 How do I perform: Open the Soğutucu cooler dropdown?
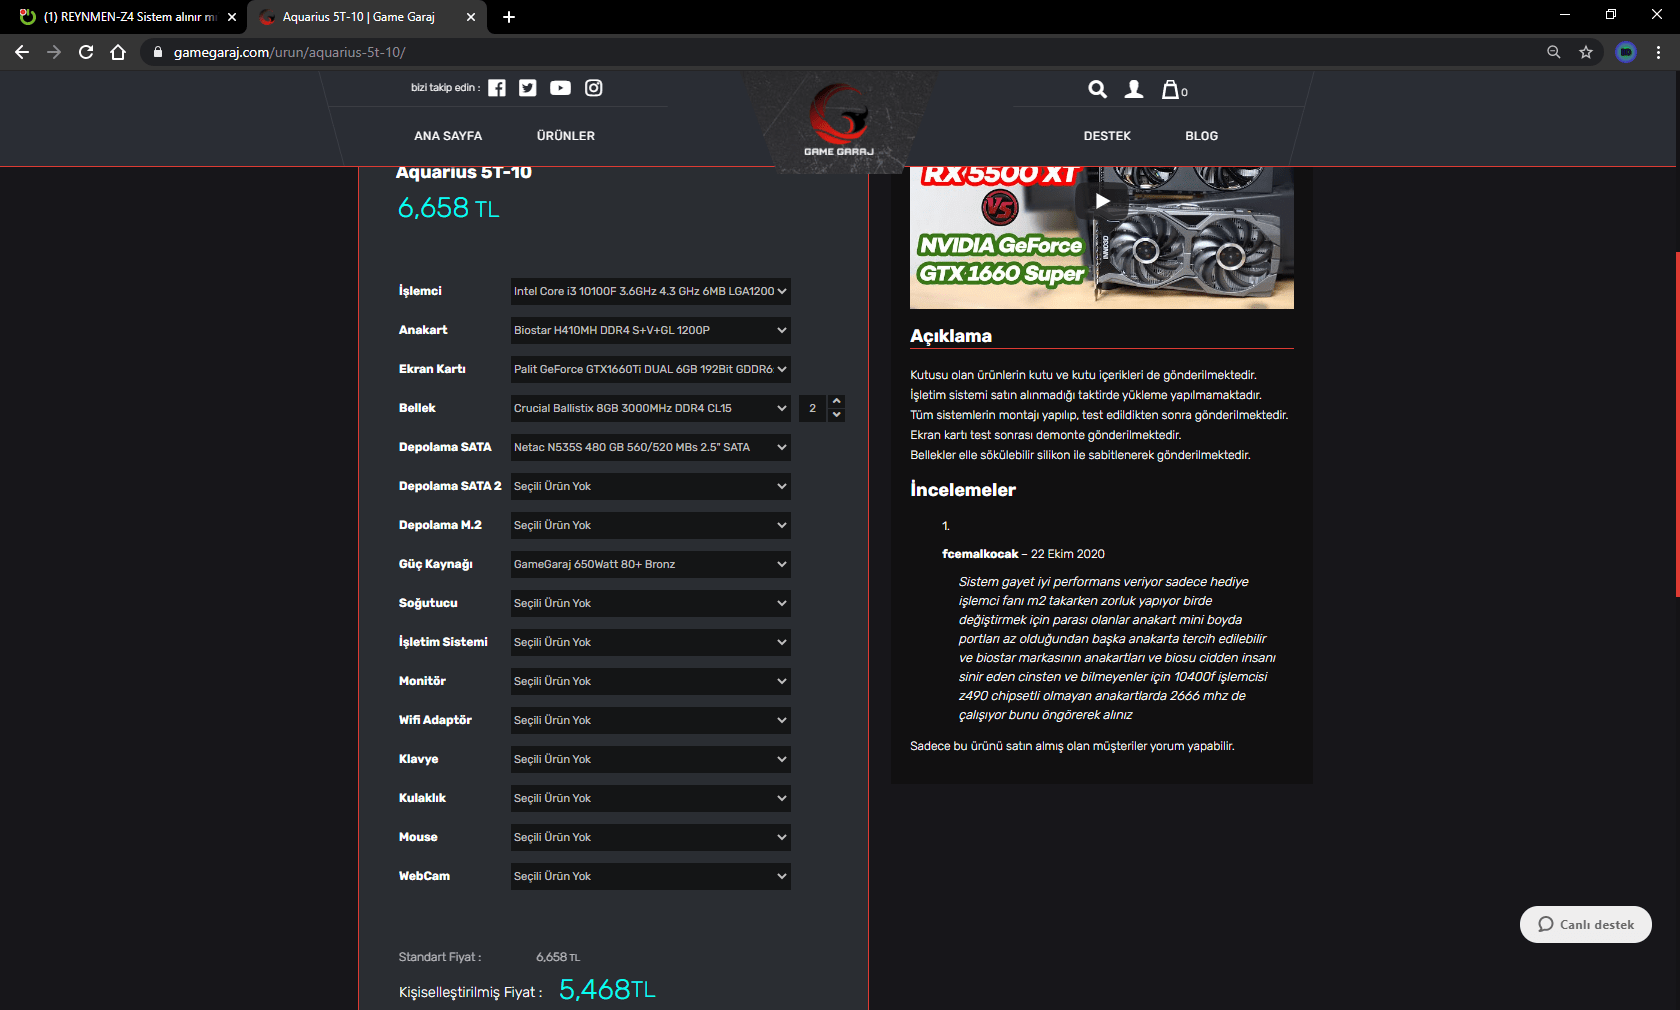coord(651,603)
